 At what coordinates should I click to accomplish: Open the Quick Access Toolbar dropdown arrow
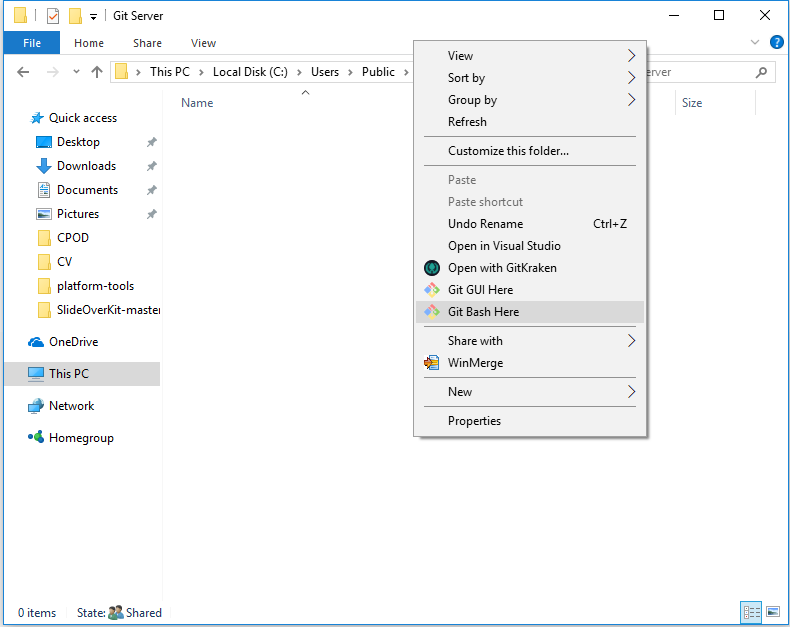(93, 17)
